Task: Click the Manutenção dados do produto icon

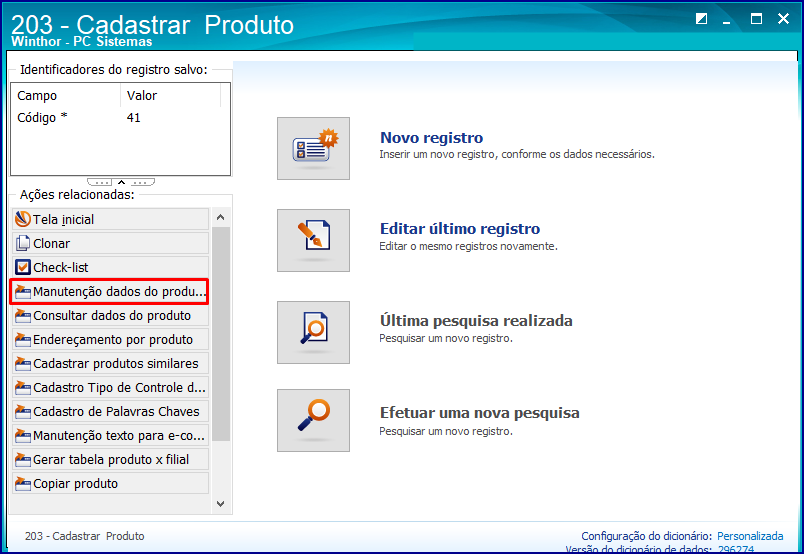Action: (23, 291)
